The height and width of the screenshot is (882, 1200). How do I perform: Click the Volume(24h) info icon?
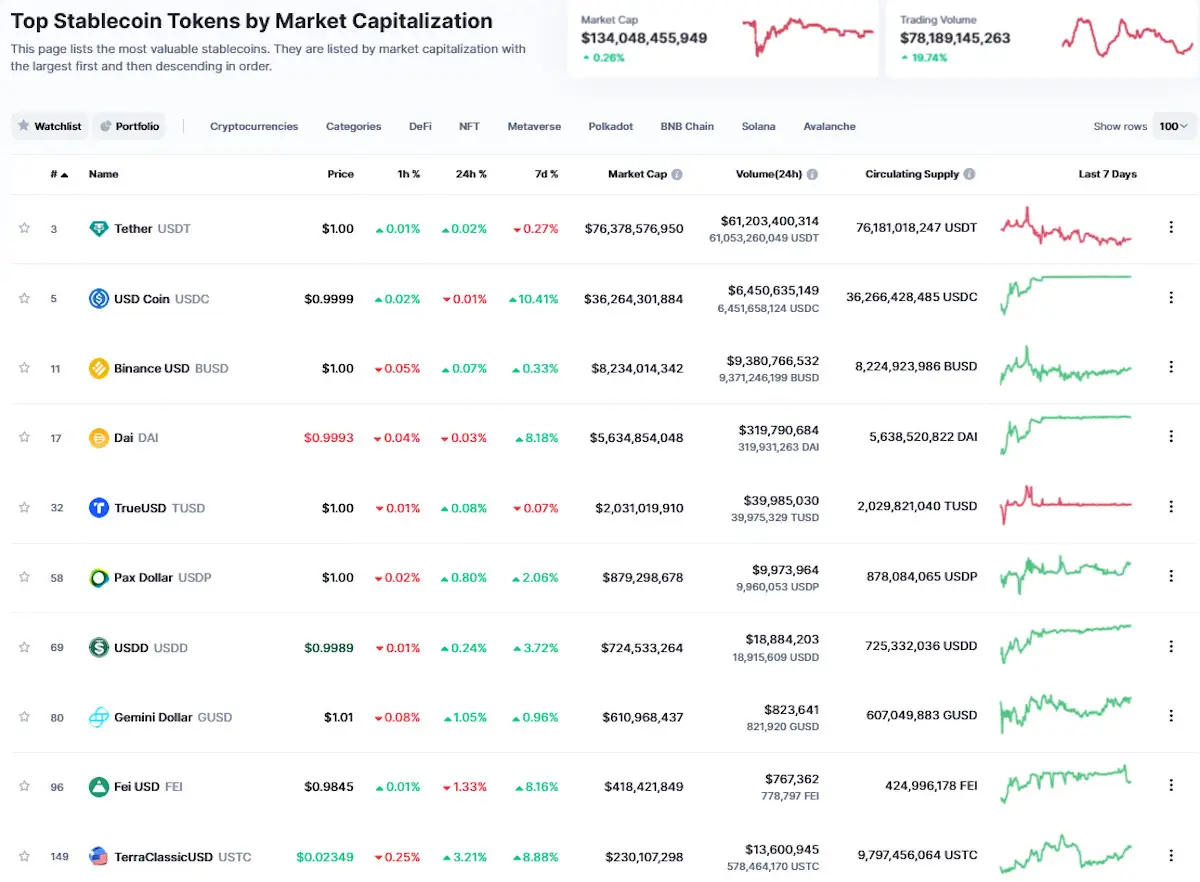click(812, 174)
